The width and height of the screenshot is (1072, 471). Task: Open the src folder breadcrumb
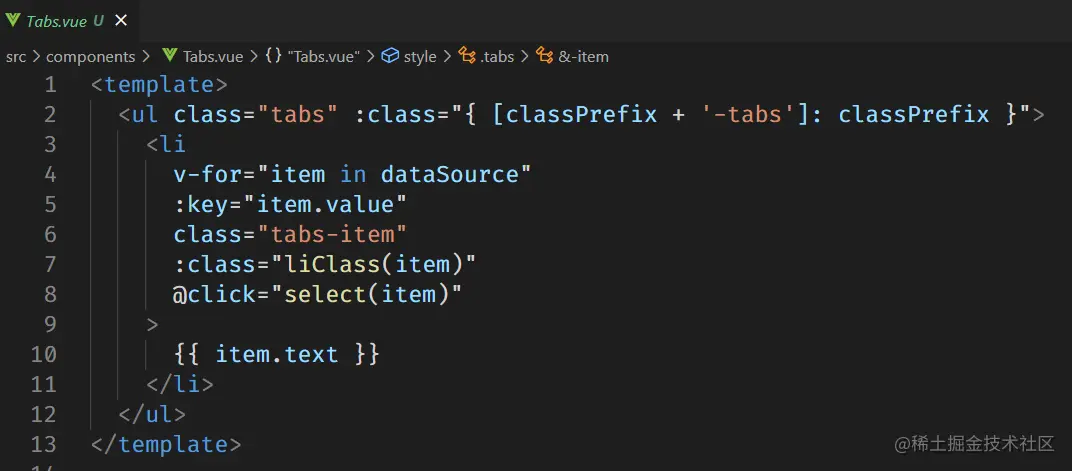pyautogui.click(x=16, y=56)
